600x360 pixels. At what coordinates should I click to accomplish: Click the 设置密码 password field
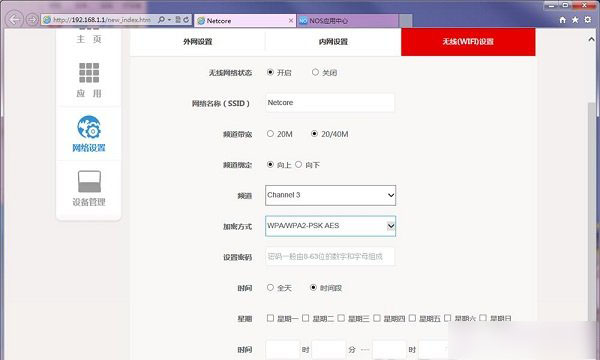pos(330,256)
